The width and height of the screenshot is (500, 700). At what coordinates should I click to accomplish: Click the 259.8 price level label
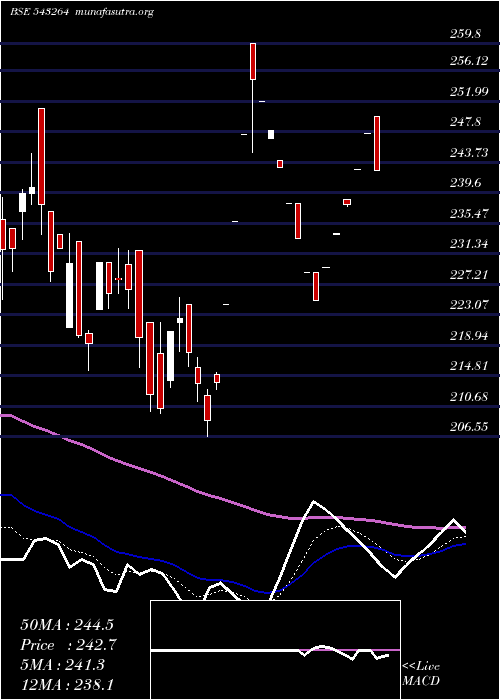click(x=465, y=34)
